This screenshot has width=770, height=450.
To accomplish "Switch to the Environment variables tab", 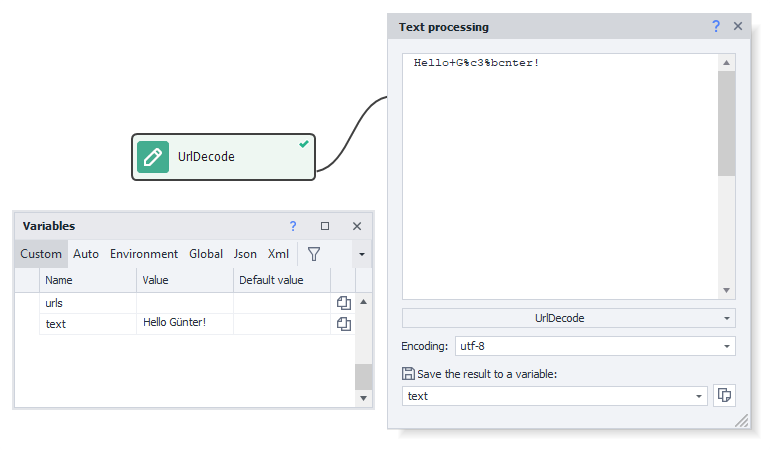I will pyautogui.click(x=144, y=254).
